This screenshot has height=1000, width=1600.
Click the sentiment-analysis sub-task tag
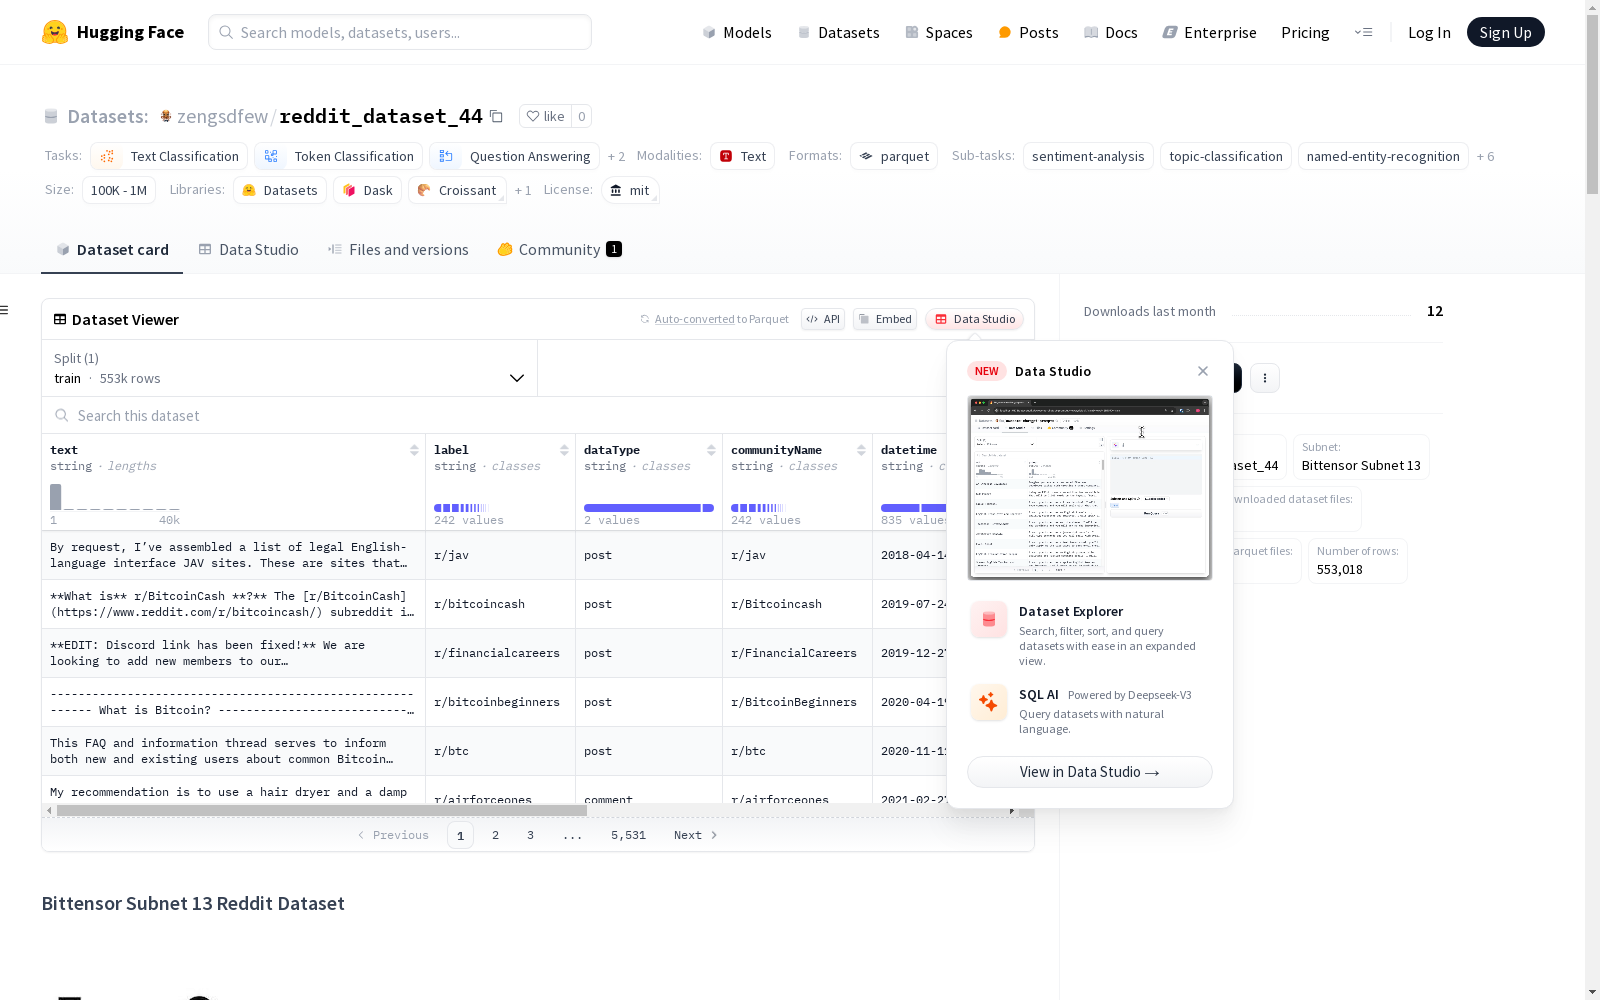point(1088,156)
